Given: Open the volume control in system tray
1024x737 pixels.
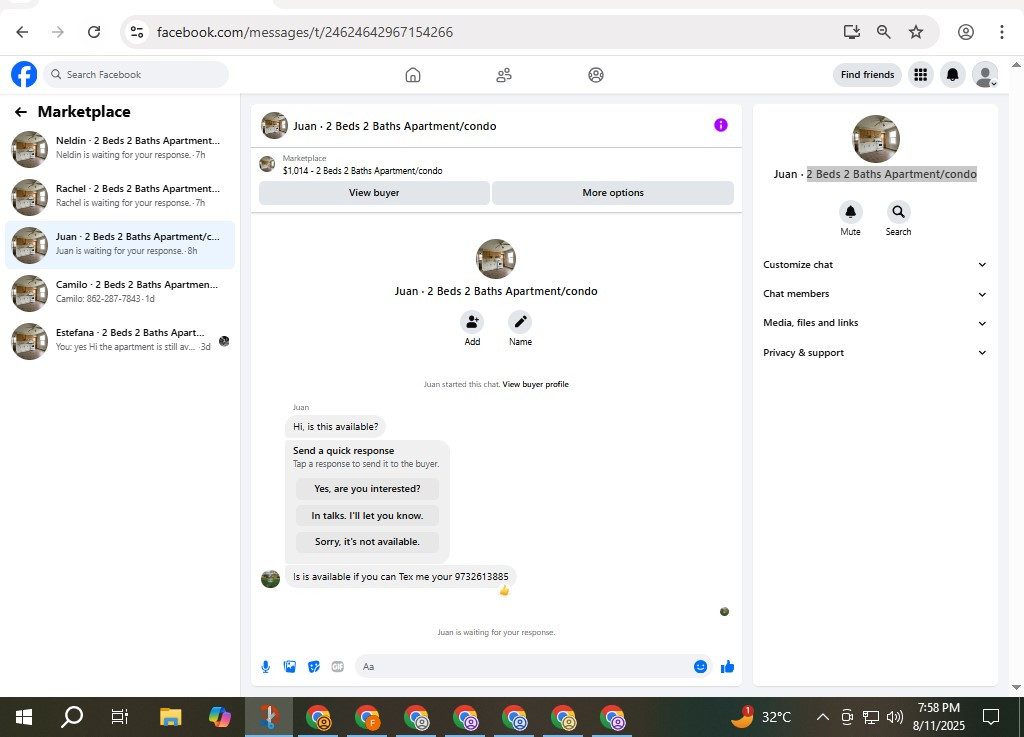Looking at the screenshot, I should (895, 717).
